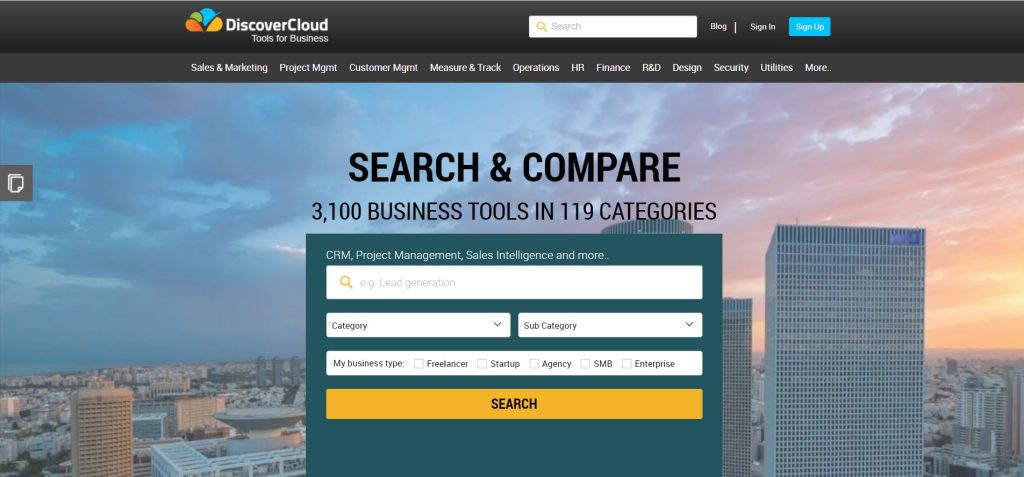The image size is (1024, 477).
Task: Click the 'My business type:' label
Action: [369, 364]
